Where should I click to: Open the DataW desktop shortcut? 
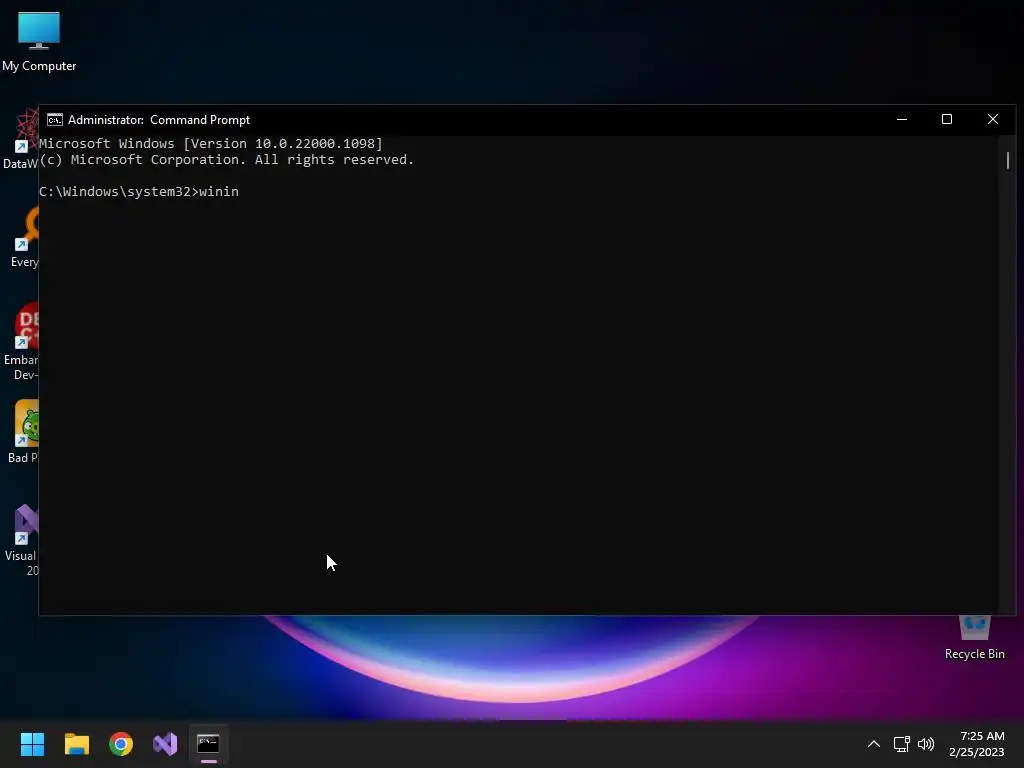coord(21,139)
